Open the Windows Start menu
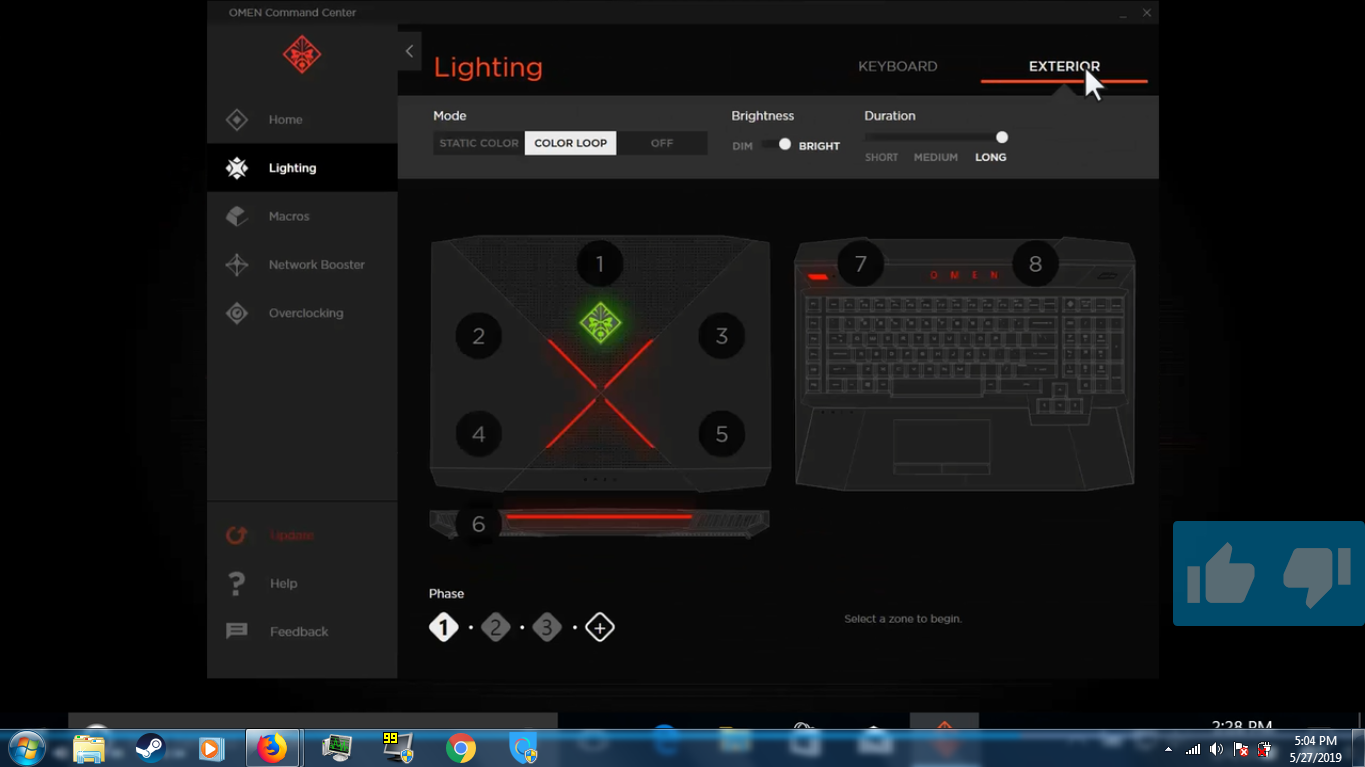 (25, 748)
